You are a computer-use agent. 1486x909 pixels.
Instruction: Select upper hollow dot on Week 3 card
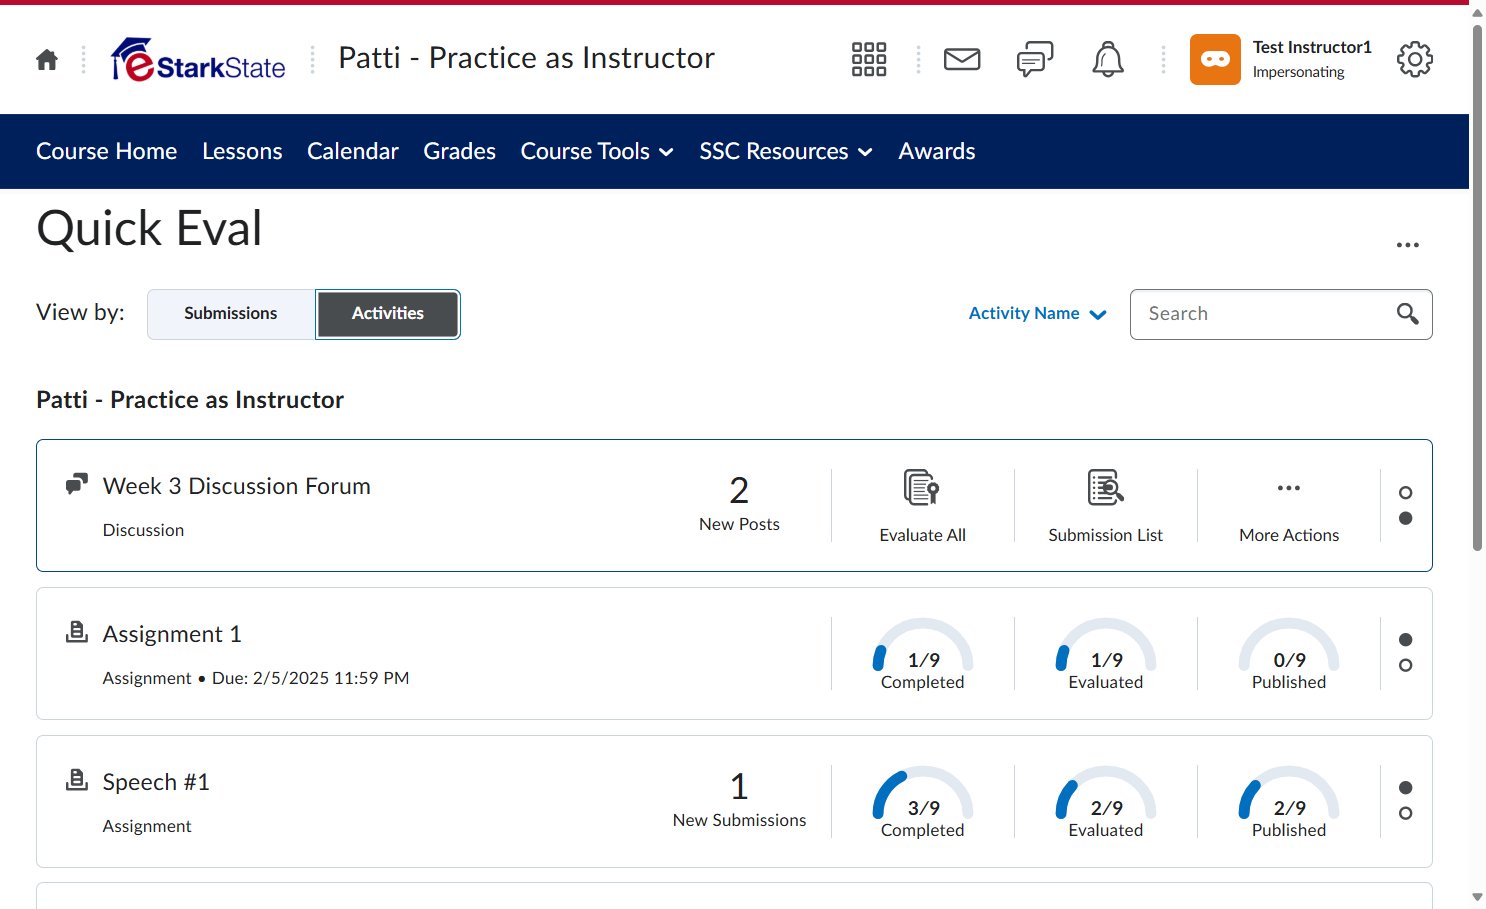(1405, 493)
